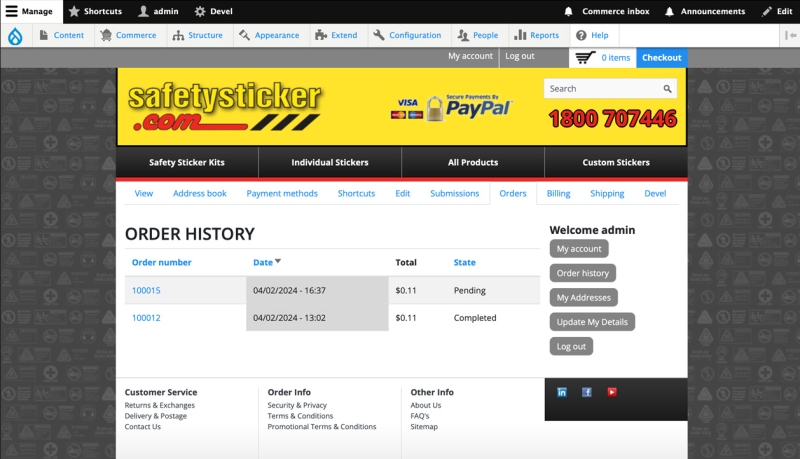This screenshot has height=459, width=800.
Task: Open FAQ's footer link
Action: point(420,416)
